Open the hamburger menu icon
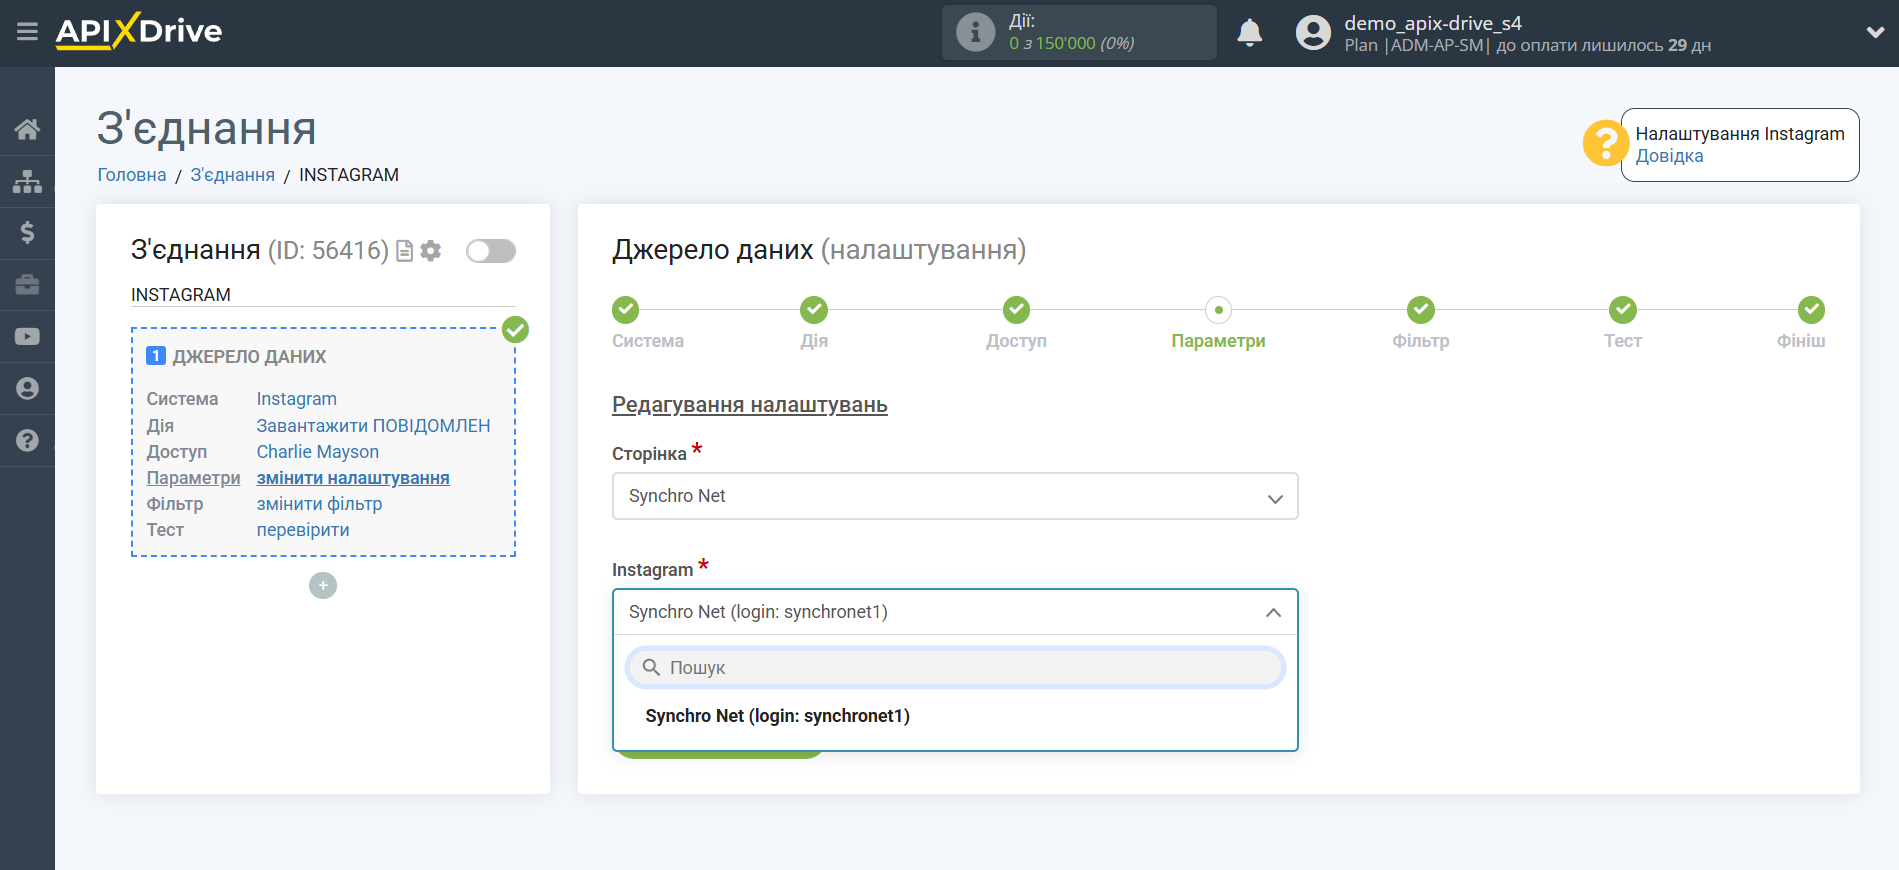 (27, 32)
